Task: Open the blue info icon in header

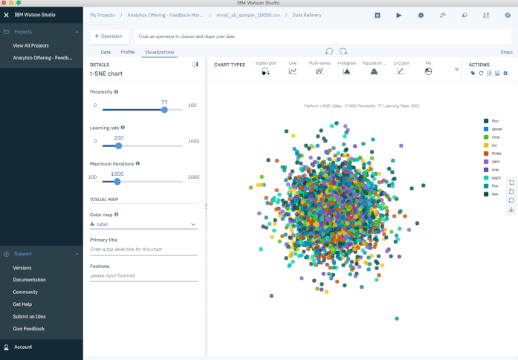Action: pyautogui.click(x=421, y=15)
